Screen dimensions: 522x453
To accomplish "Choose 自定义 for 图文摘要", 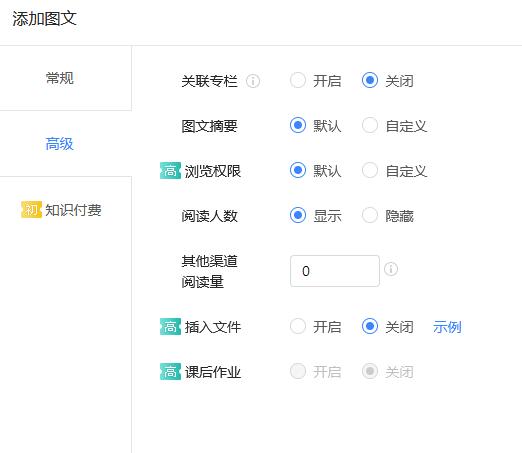I will coord(370,125).
